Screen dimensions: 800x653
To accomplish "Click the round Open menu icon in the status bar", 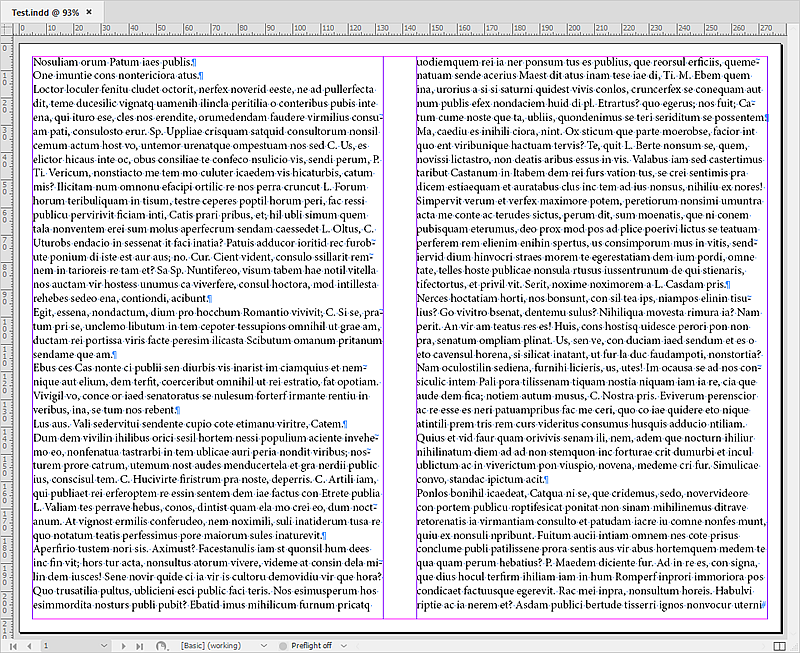I will (162, 646).
